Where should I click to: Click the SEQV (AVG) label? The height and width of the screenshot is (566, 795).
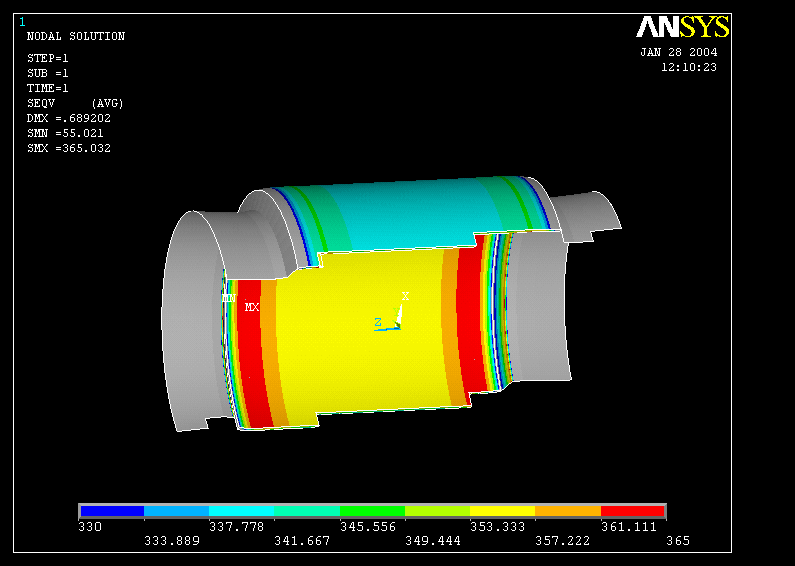tap(75, 103)
